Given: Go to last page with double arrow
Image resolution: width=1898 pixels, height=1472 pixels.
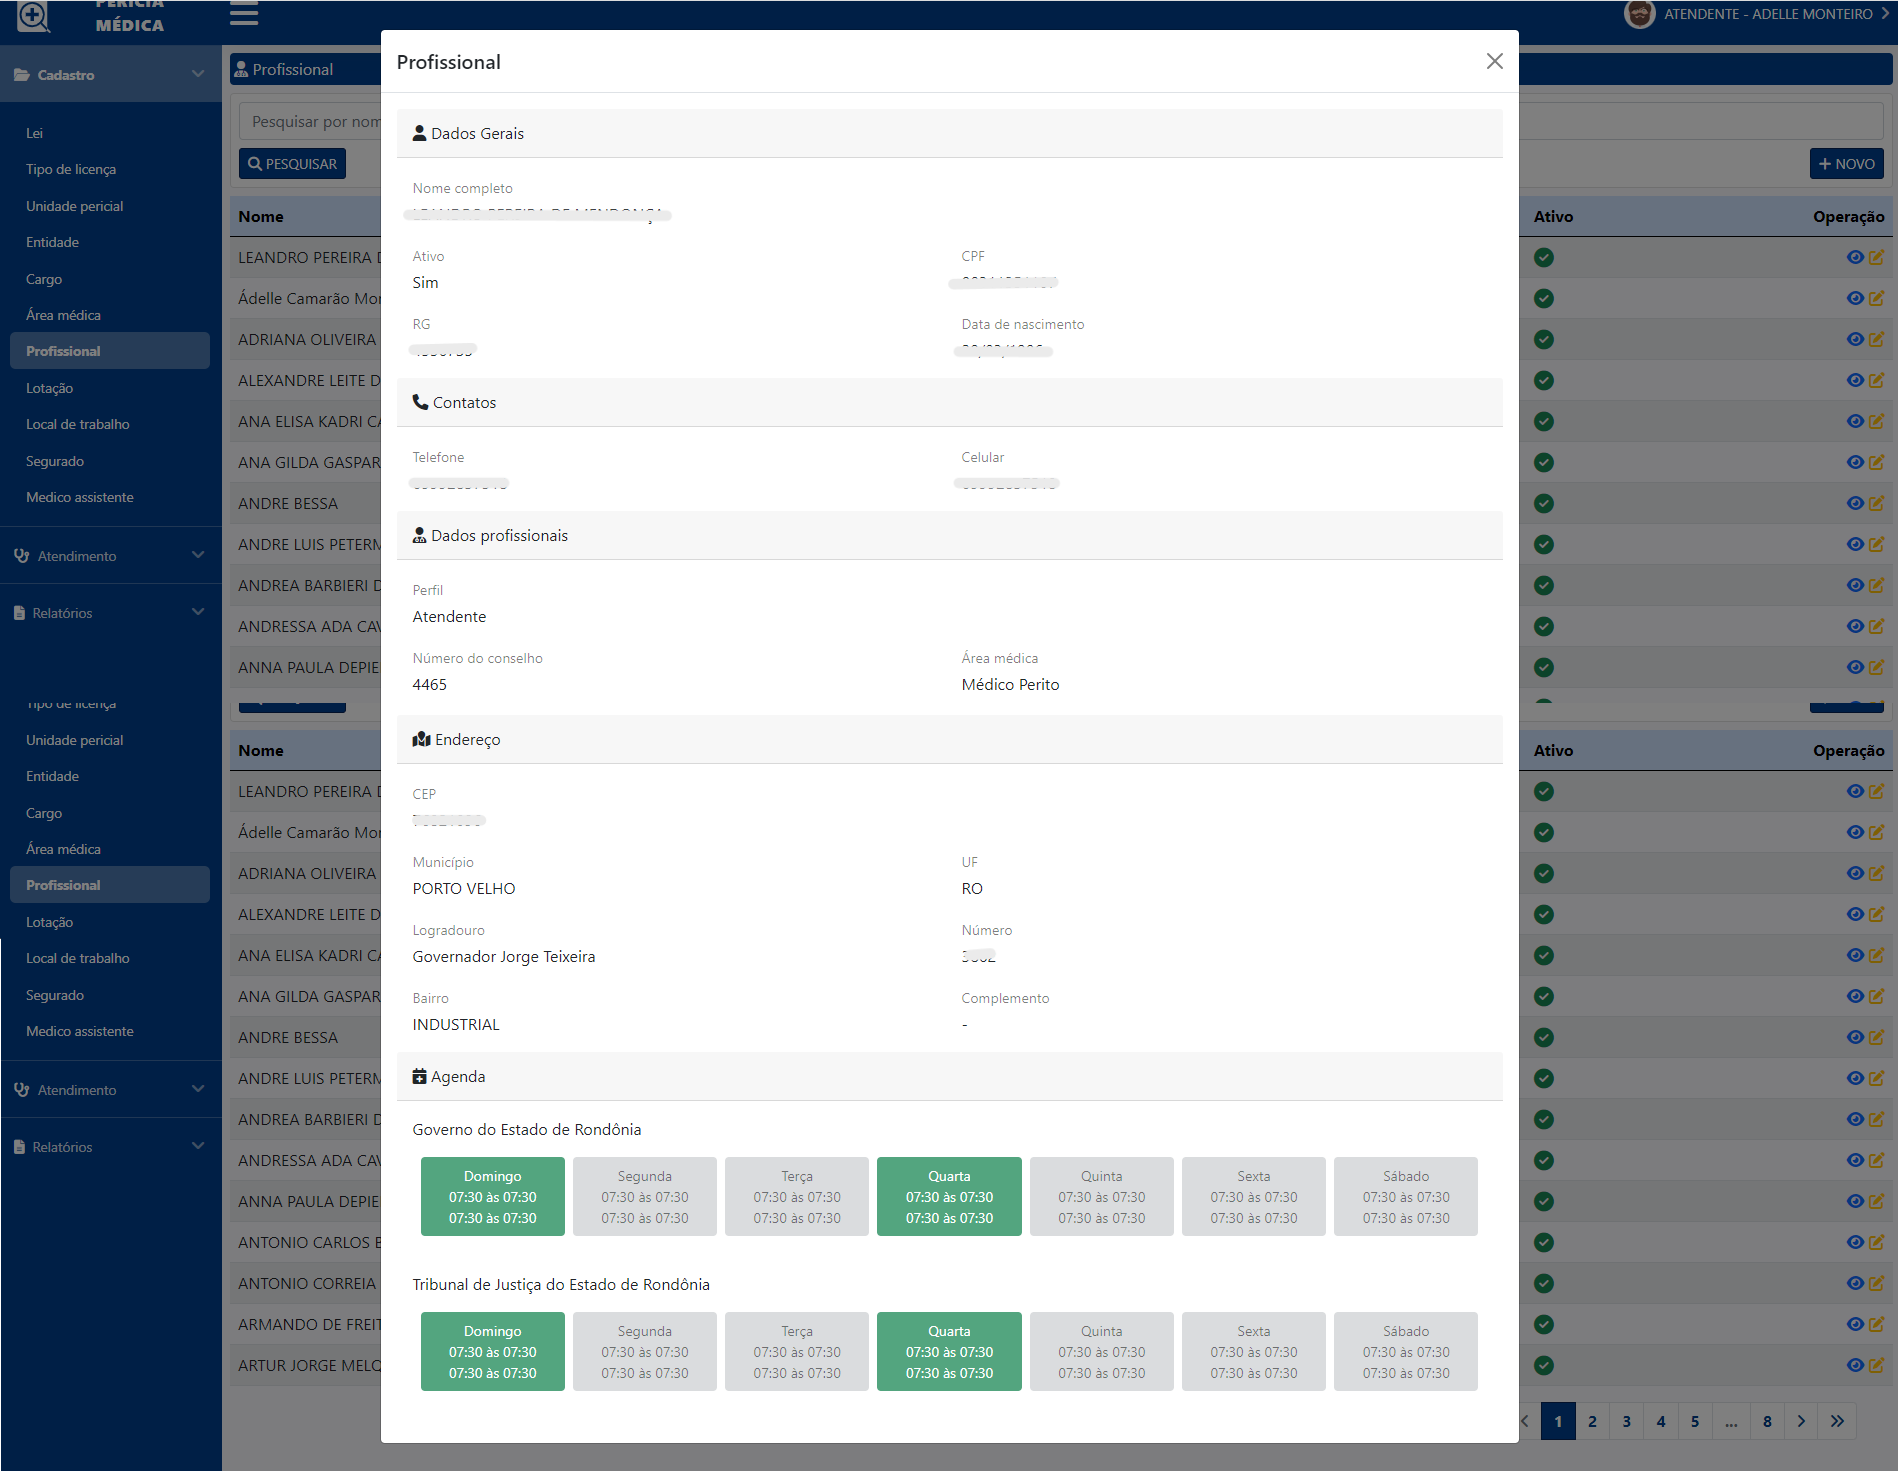Looking at the screenshot, I should 1837,1421.
